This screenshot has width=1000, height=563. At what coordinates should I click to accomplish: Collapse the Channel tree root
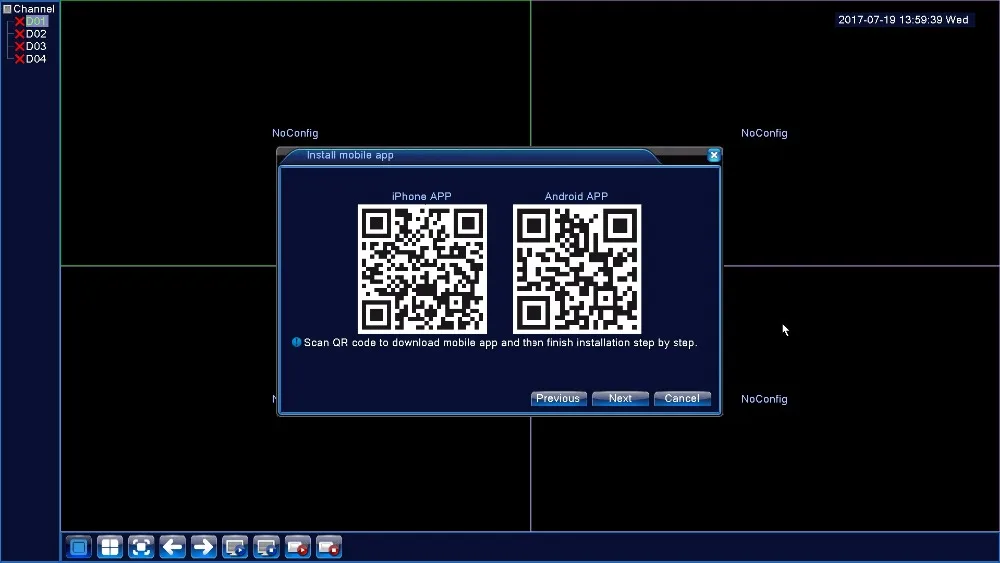tap(7, 9)
